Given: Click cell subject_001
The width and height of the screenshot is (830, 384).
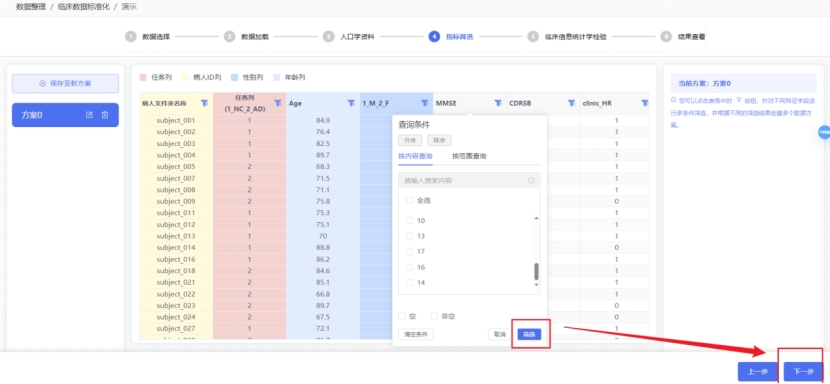Looking at the screenshot, I should (176, 120).
